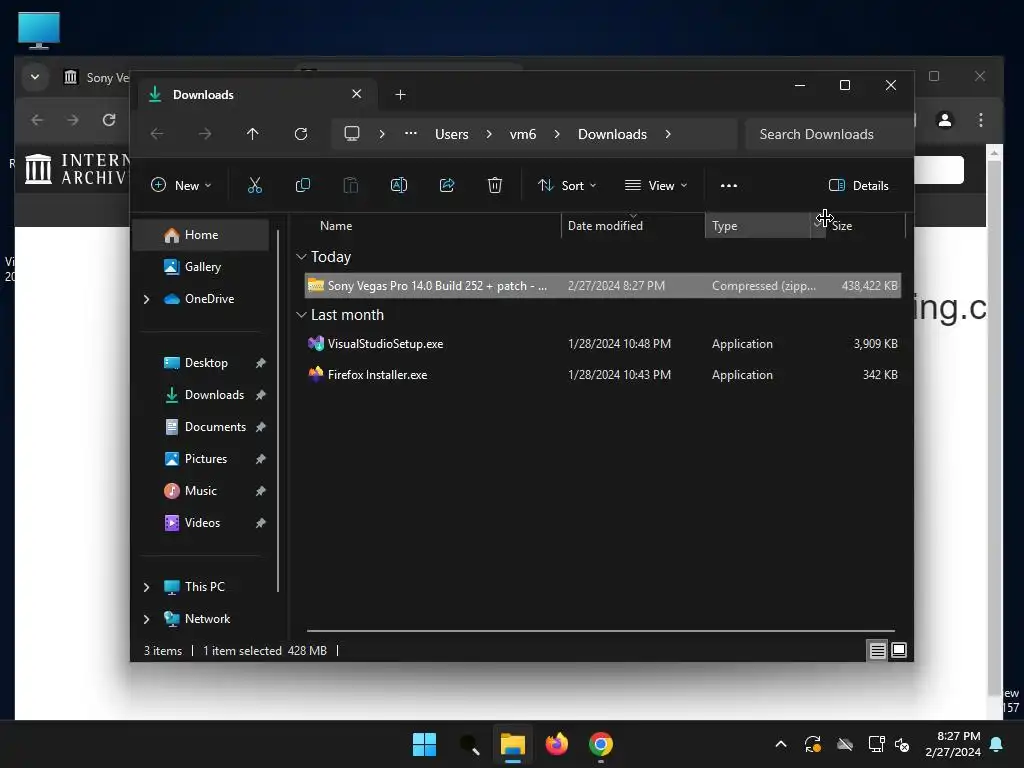This screenshot has height=768, width=1024.
Task: Toggle the Details pane button
Action: click(859, 185)
